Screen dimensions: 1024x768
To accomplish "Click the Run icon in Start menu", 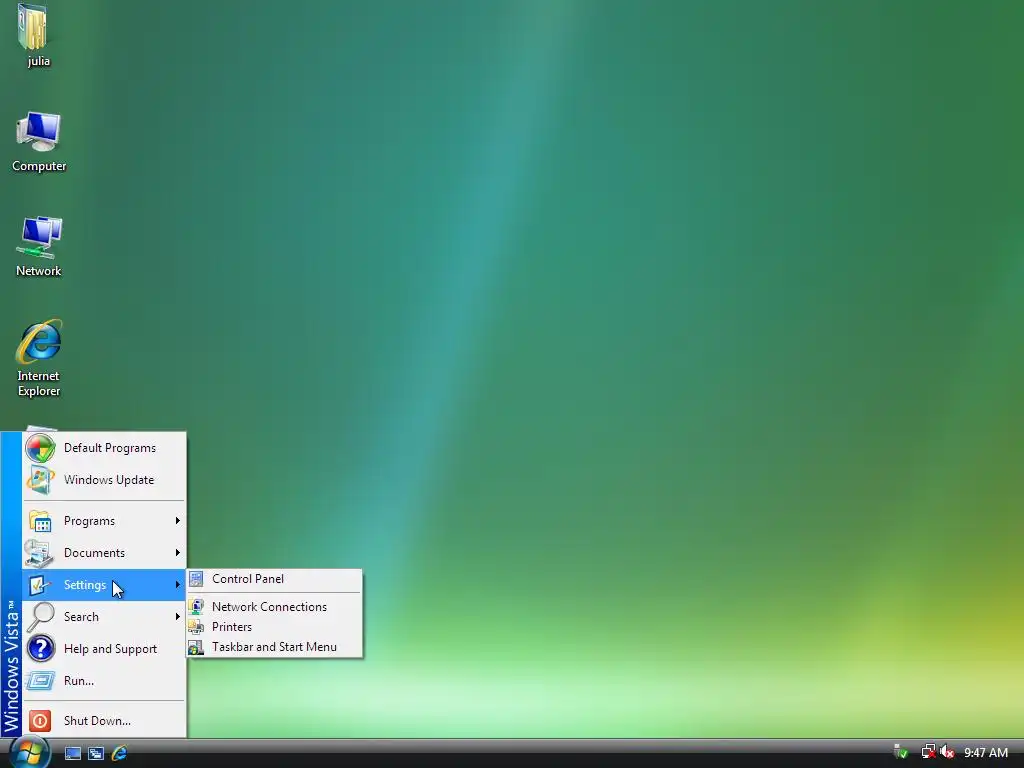I will pyautogui.click(x=40, y=680).
